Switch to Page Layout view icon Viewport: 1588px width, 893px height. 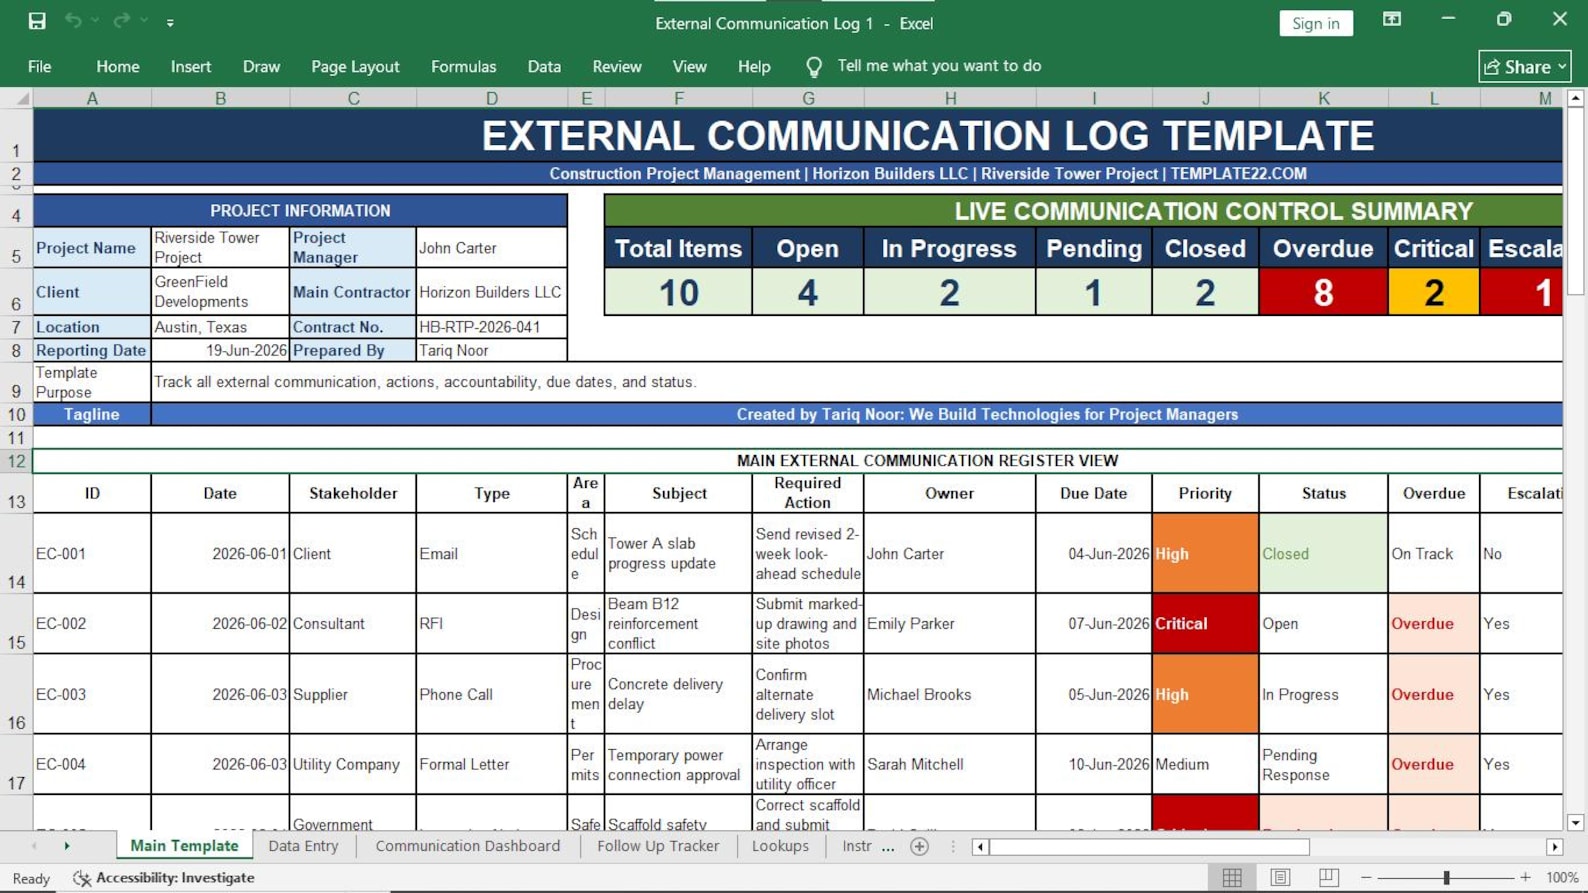click(1280, 877)
